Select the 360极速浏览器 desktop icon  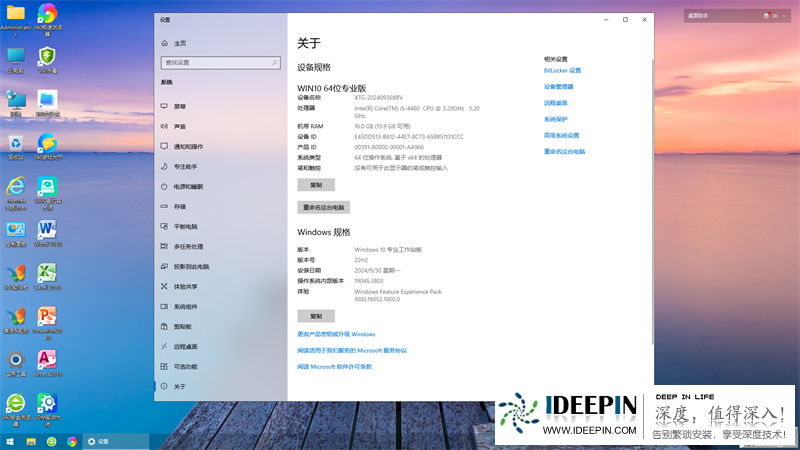point(47,20)
